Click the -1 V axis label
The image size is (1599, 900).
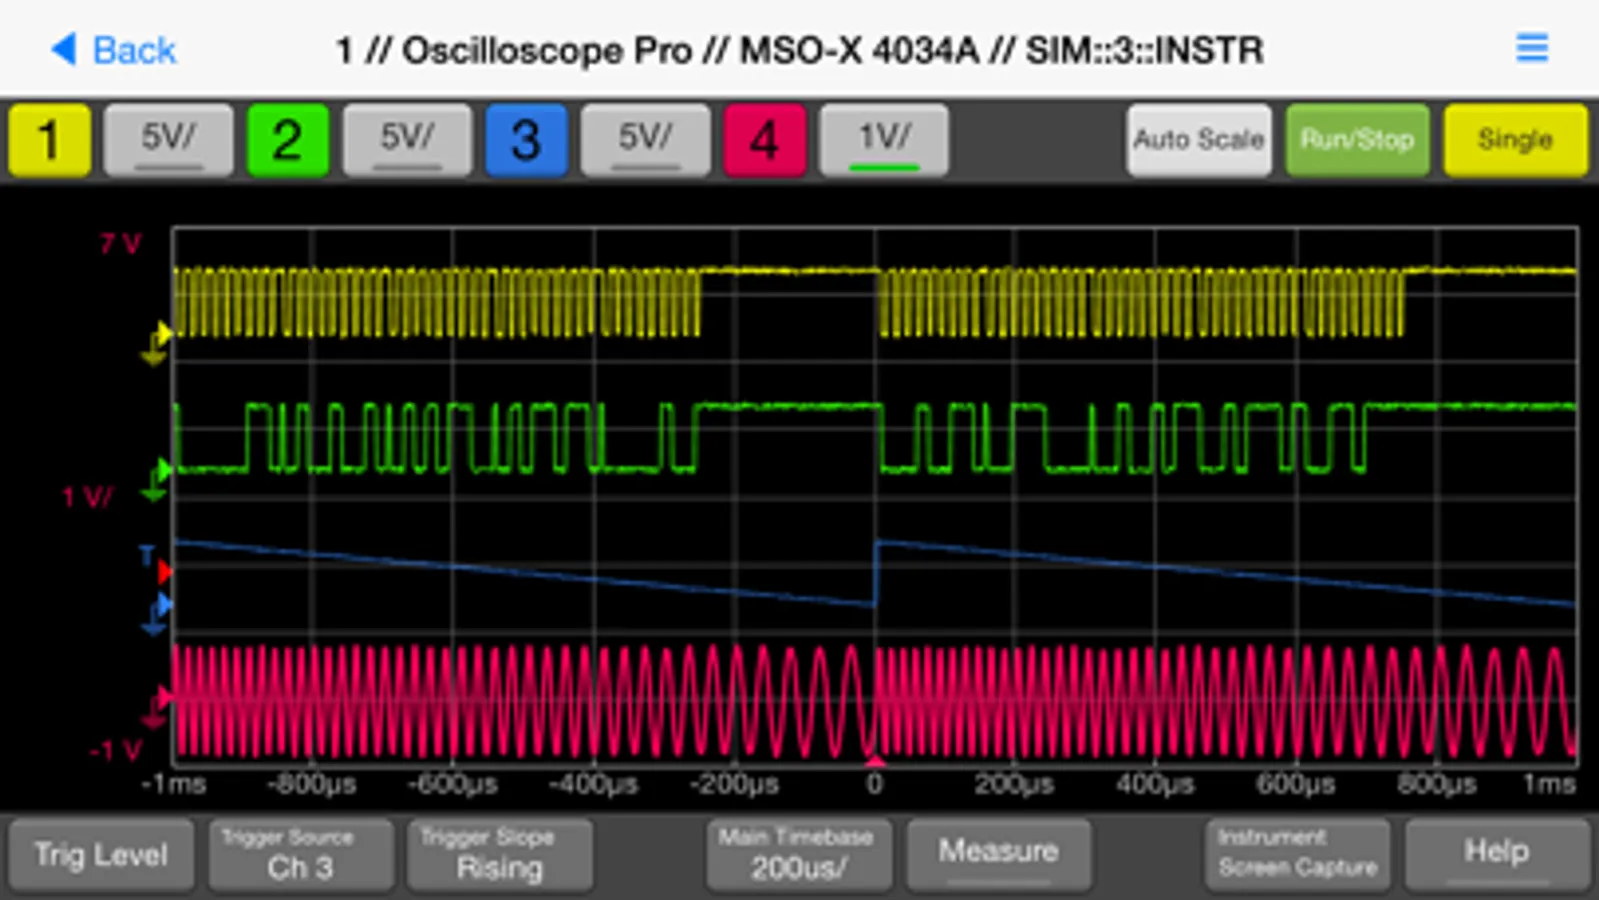(116, 751)
